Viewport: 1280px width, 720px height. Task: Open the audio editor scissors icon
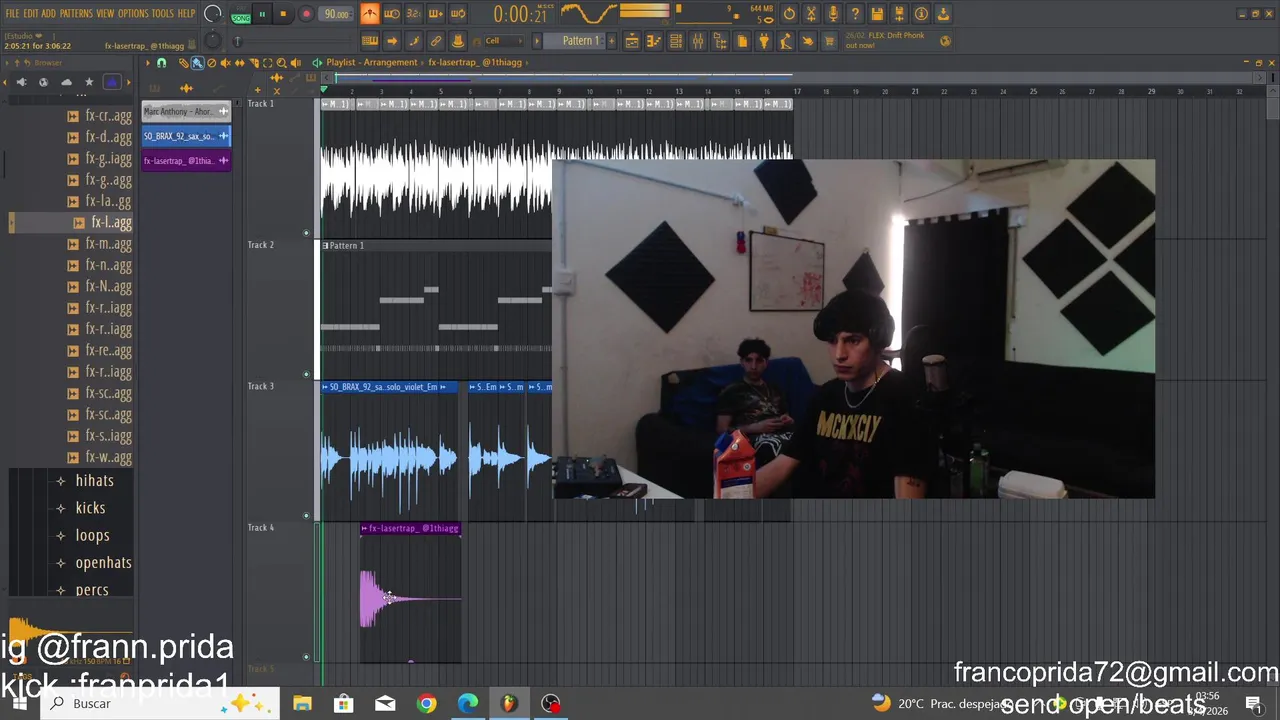point(811,14)
